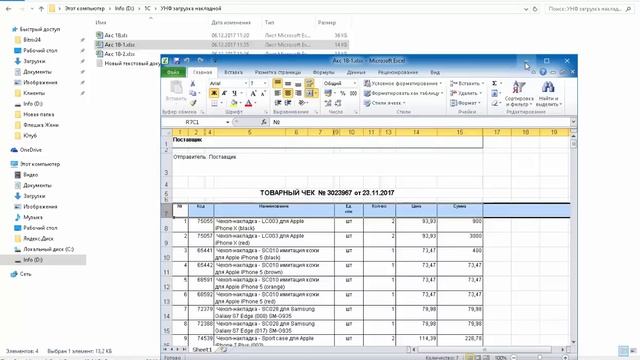Screen dimensions: 640x360
Task: Decrease indent in Excel ribbon
Action: (278, 103)
